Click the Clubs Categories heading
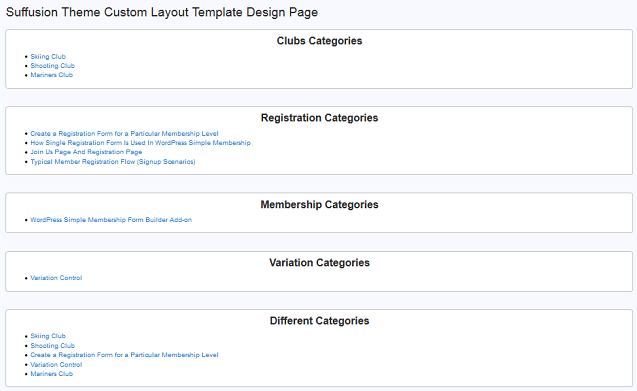This screenshot has height=391, width=637. coord(319,41)
